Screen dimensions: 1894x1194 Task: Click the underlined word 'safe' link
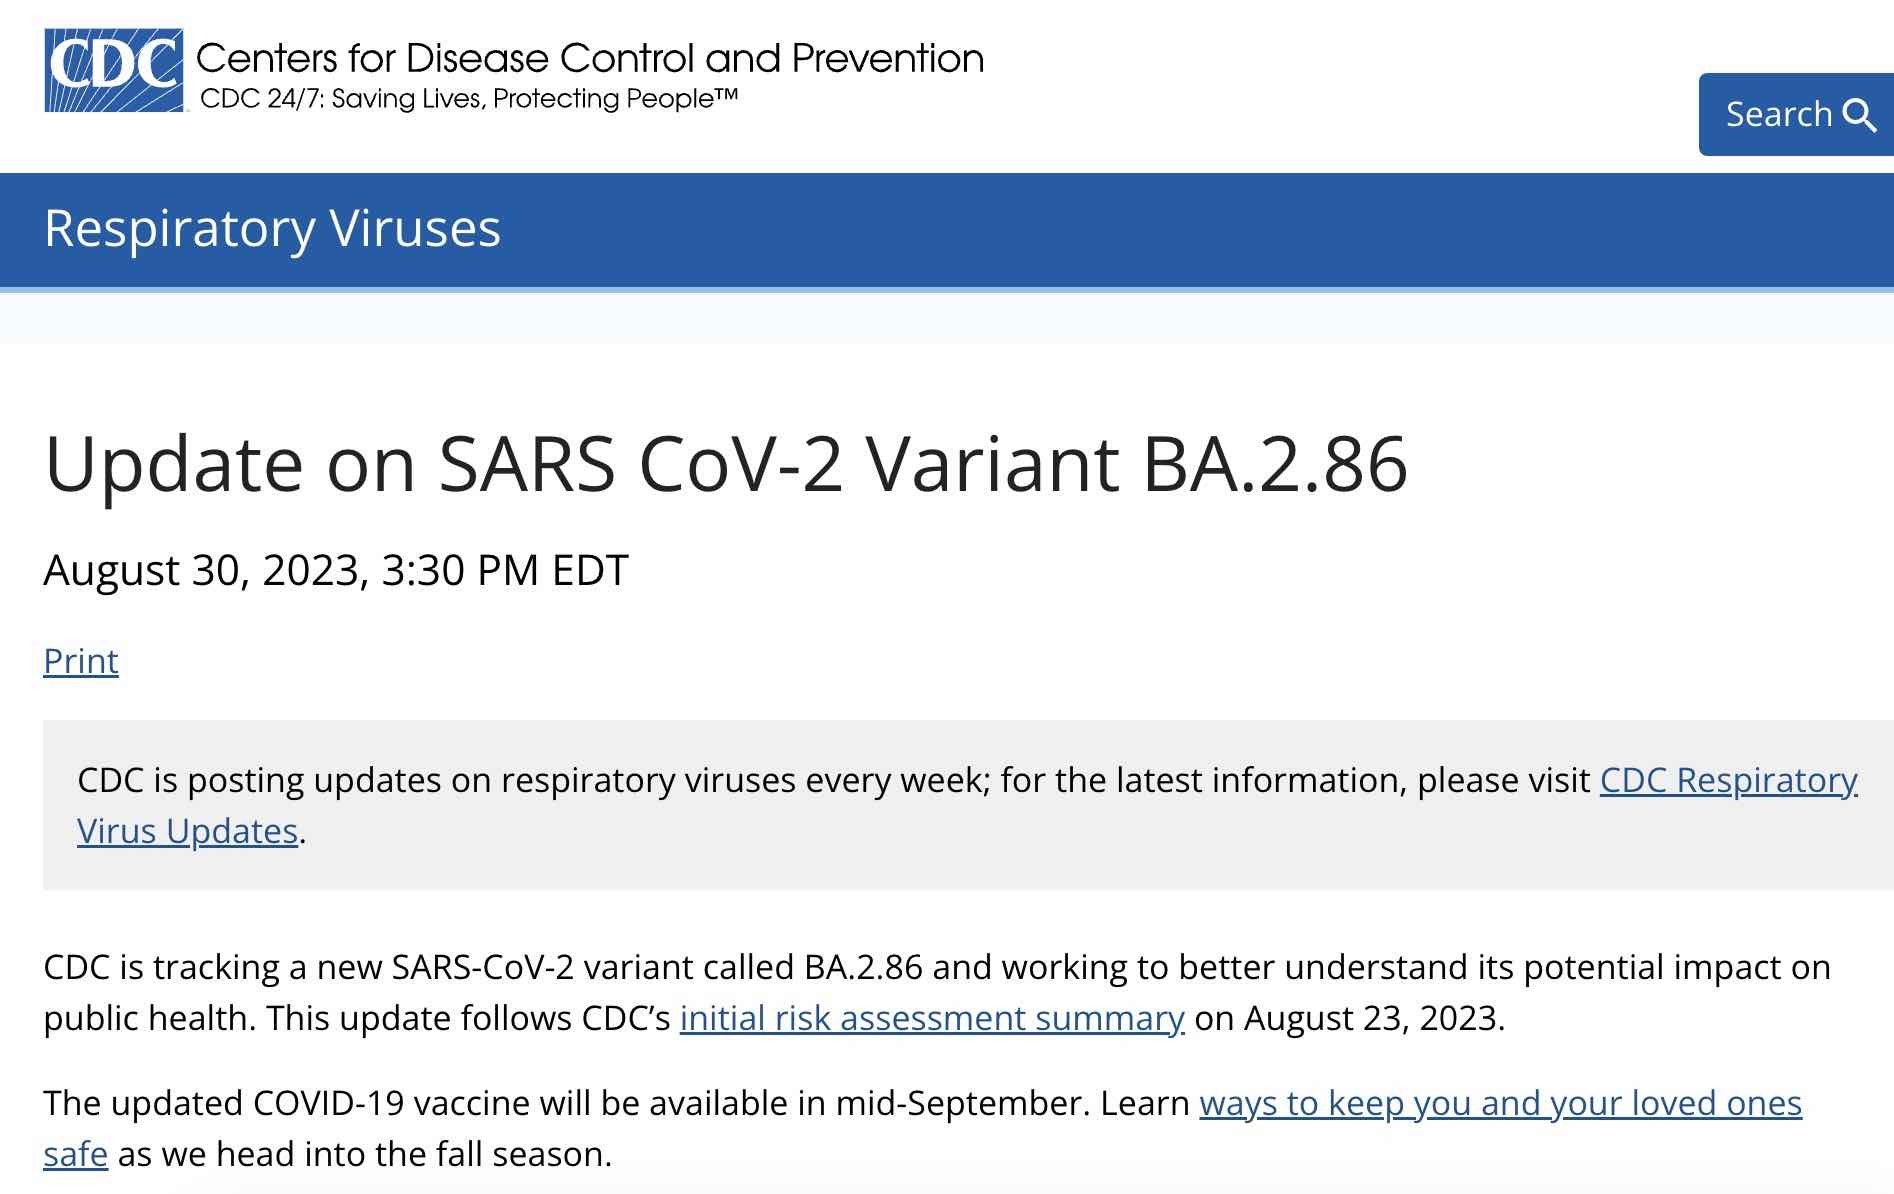point(75,1154)
